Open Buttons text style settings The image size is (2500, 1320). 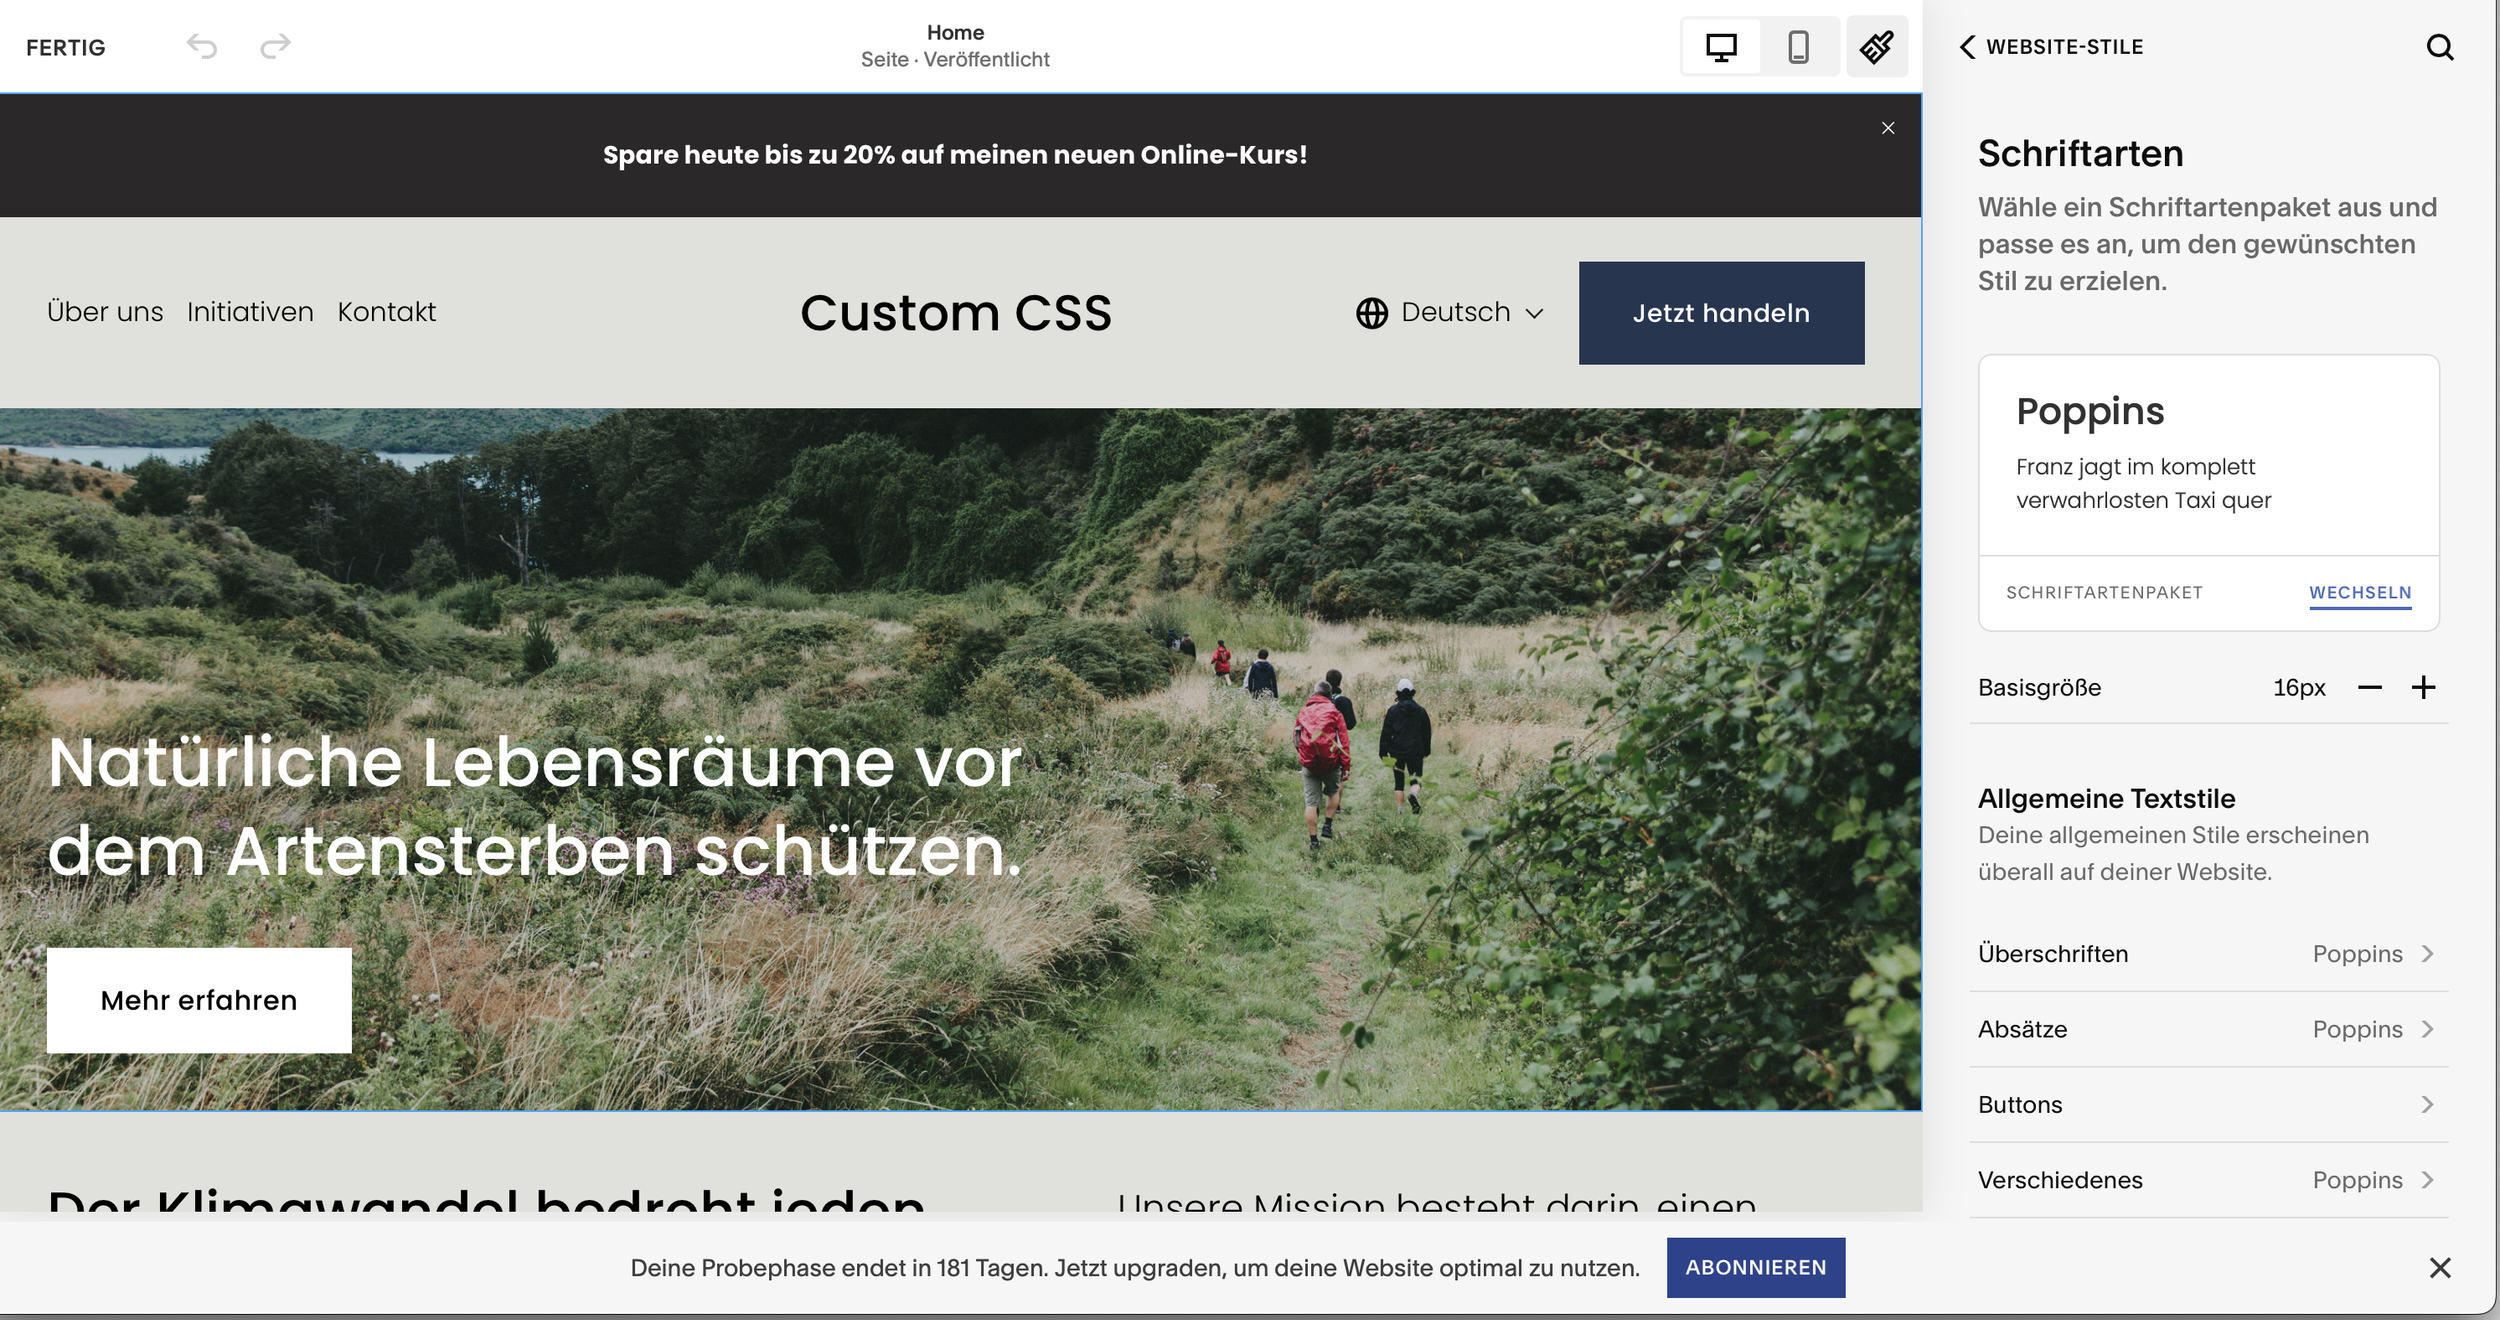tap(2209, 1105)
